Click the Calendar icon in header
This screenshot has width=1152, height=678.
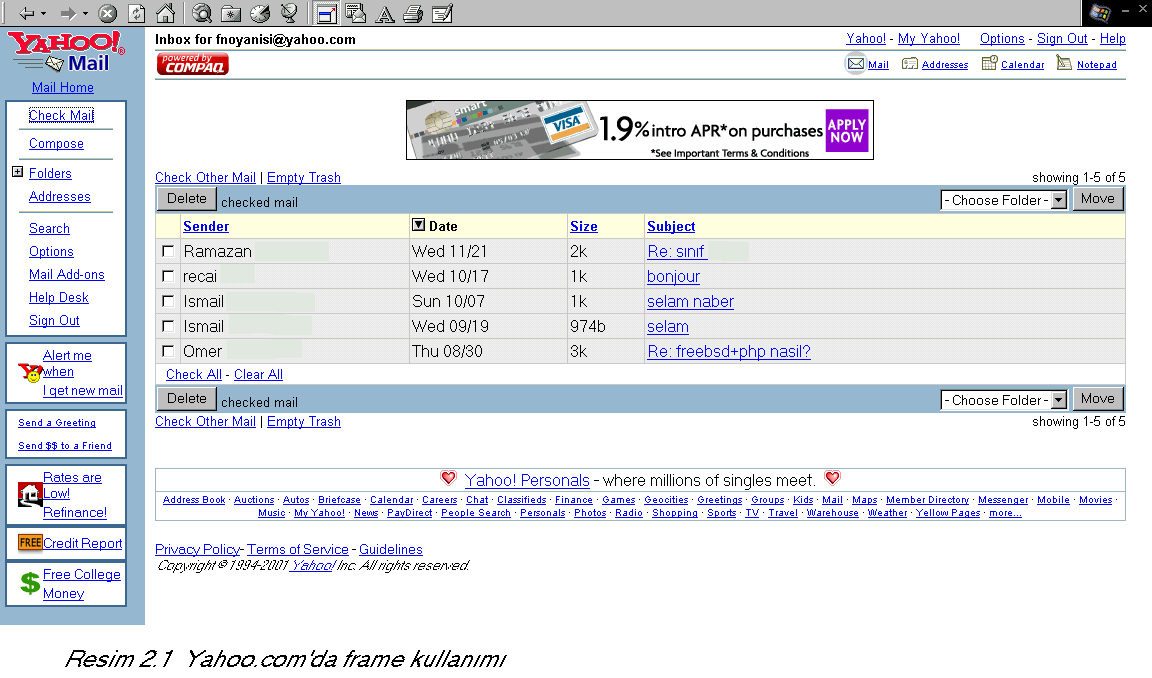click(x=990, y=63)
